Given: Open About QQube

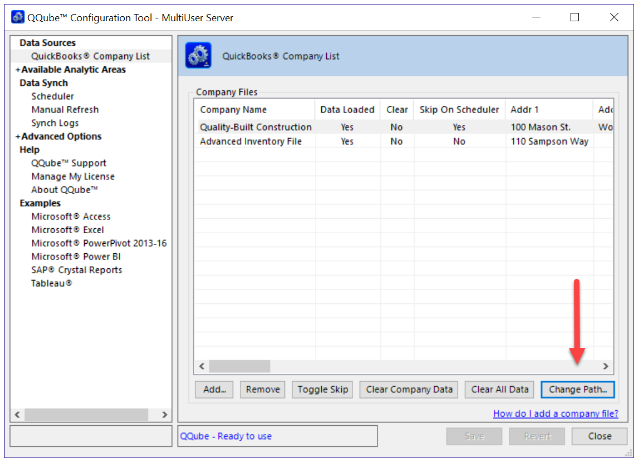Looking at the screenshot, I should click(x=64, y=190).
